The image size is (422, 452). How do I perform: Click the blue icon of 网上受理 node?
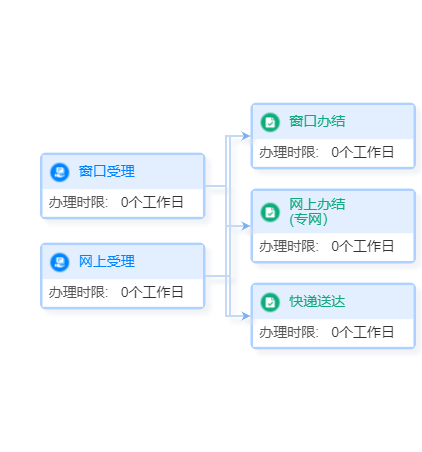pos(60,262)
